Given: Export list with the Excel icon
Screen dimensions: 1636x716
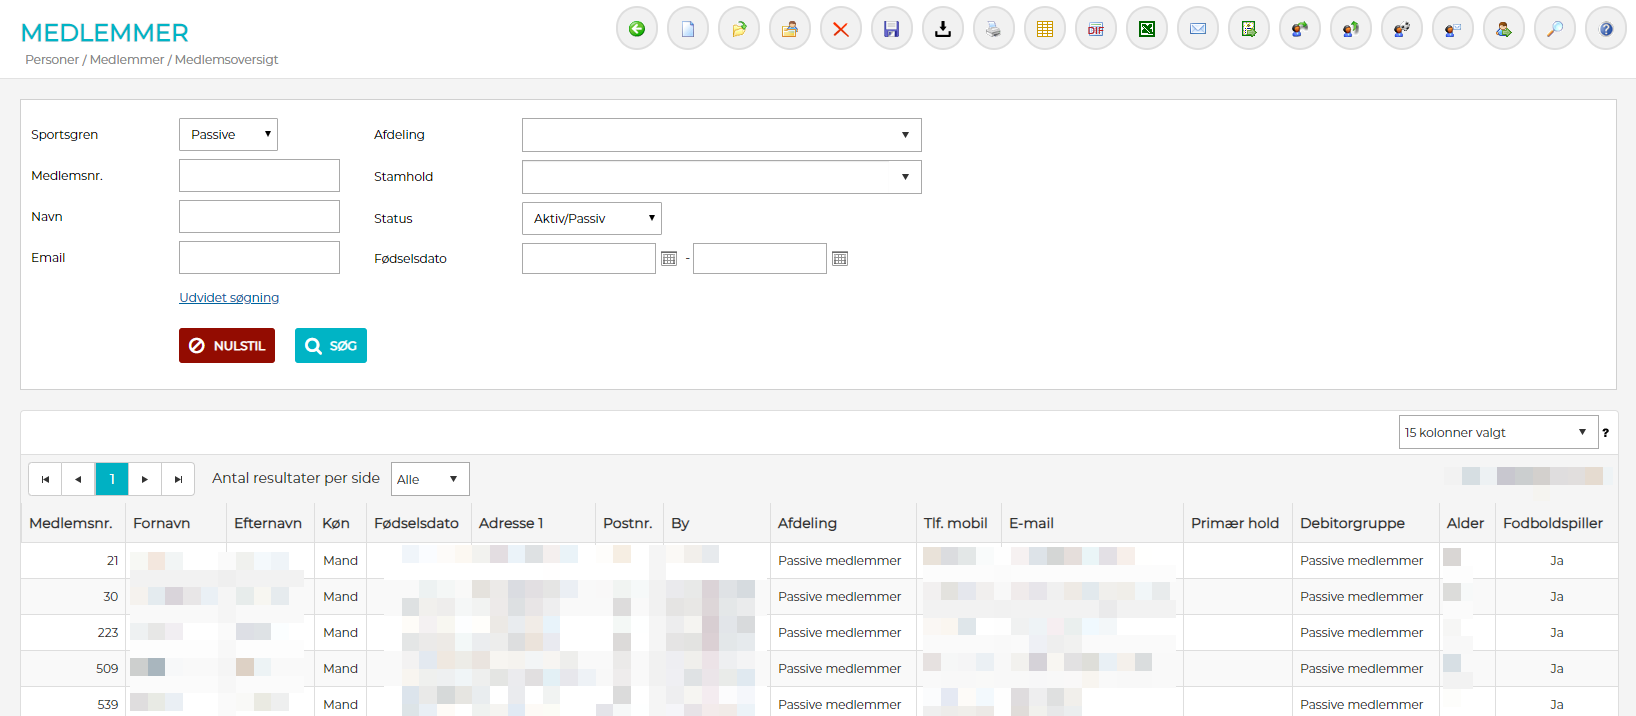Looking at the screenshot, I should coord(1147,29).
